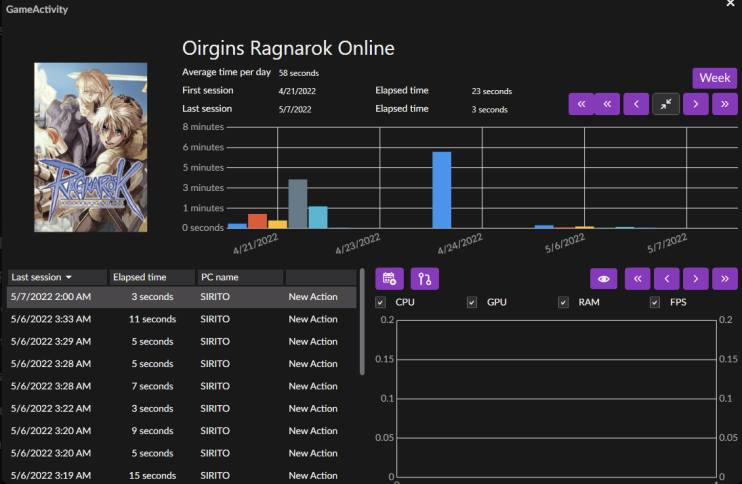Click the first session date 4/21/2022 in the stats
742x484 pixels.
click(x=297, y=91)
